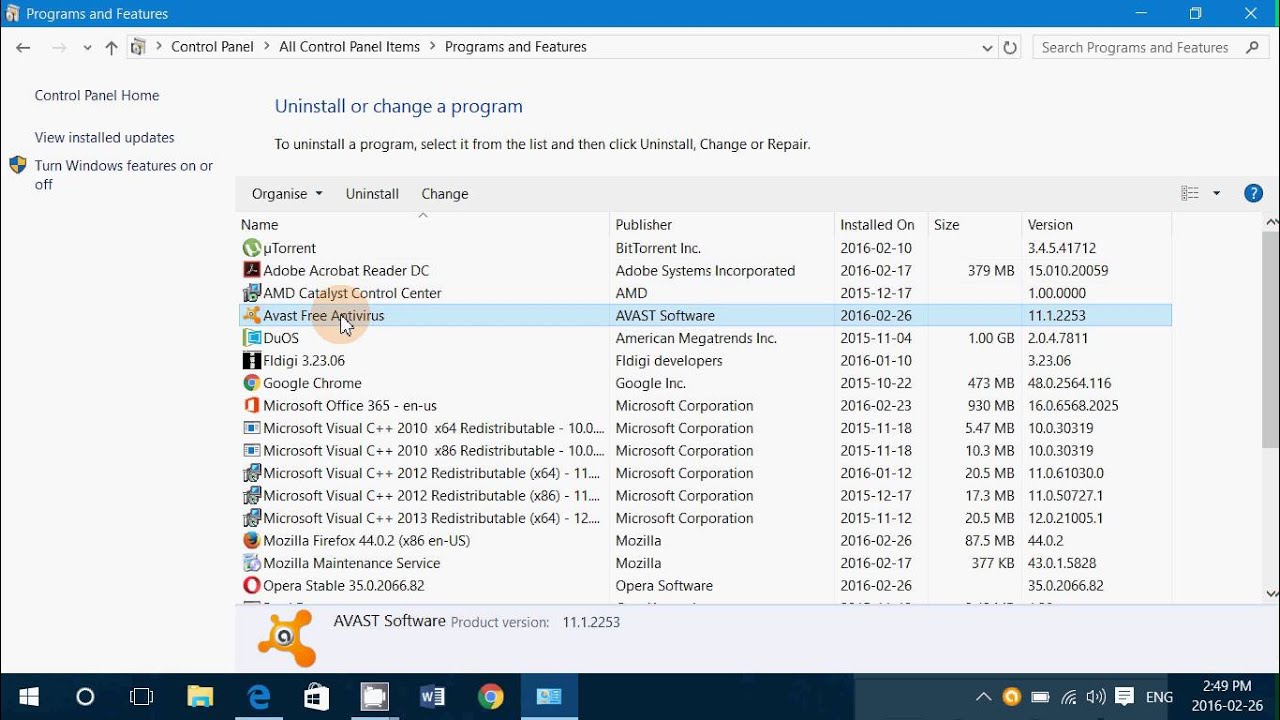The width and height of the screenshot is (1280, 720).
Task: Click the Visual C++ 2013 (x64) icon
Action: tap(252, 518)
